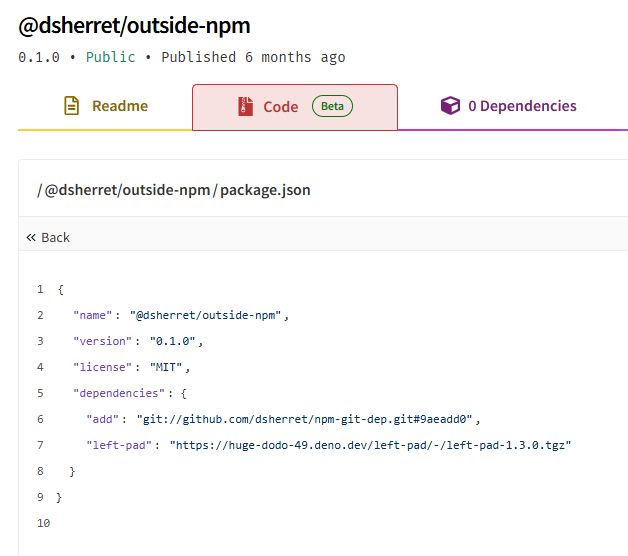Screen dimensions: 628x556
Task: Click the Published 6 months ago text
Action: click(253, 57)
